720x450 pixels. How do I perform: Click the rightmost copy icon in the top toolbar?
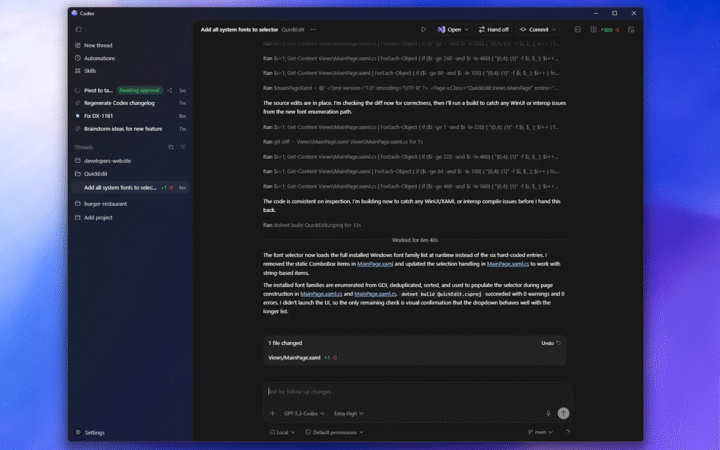click(x=631, y=29)
